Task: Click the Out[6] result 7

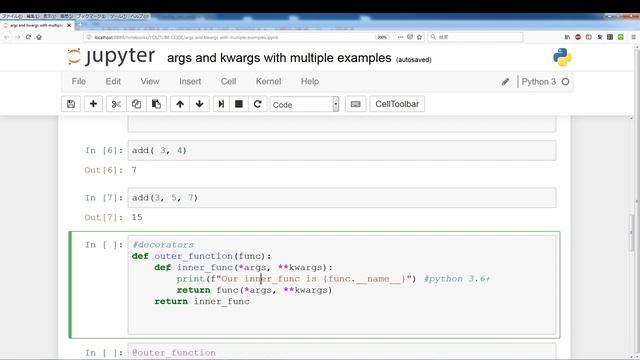Action: [134, 170]
